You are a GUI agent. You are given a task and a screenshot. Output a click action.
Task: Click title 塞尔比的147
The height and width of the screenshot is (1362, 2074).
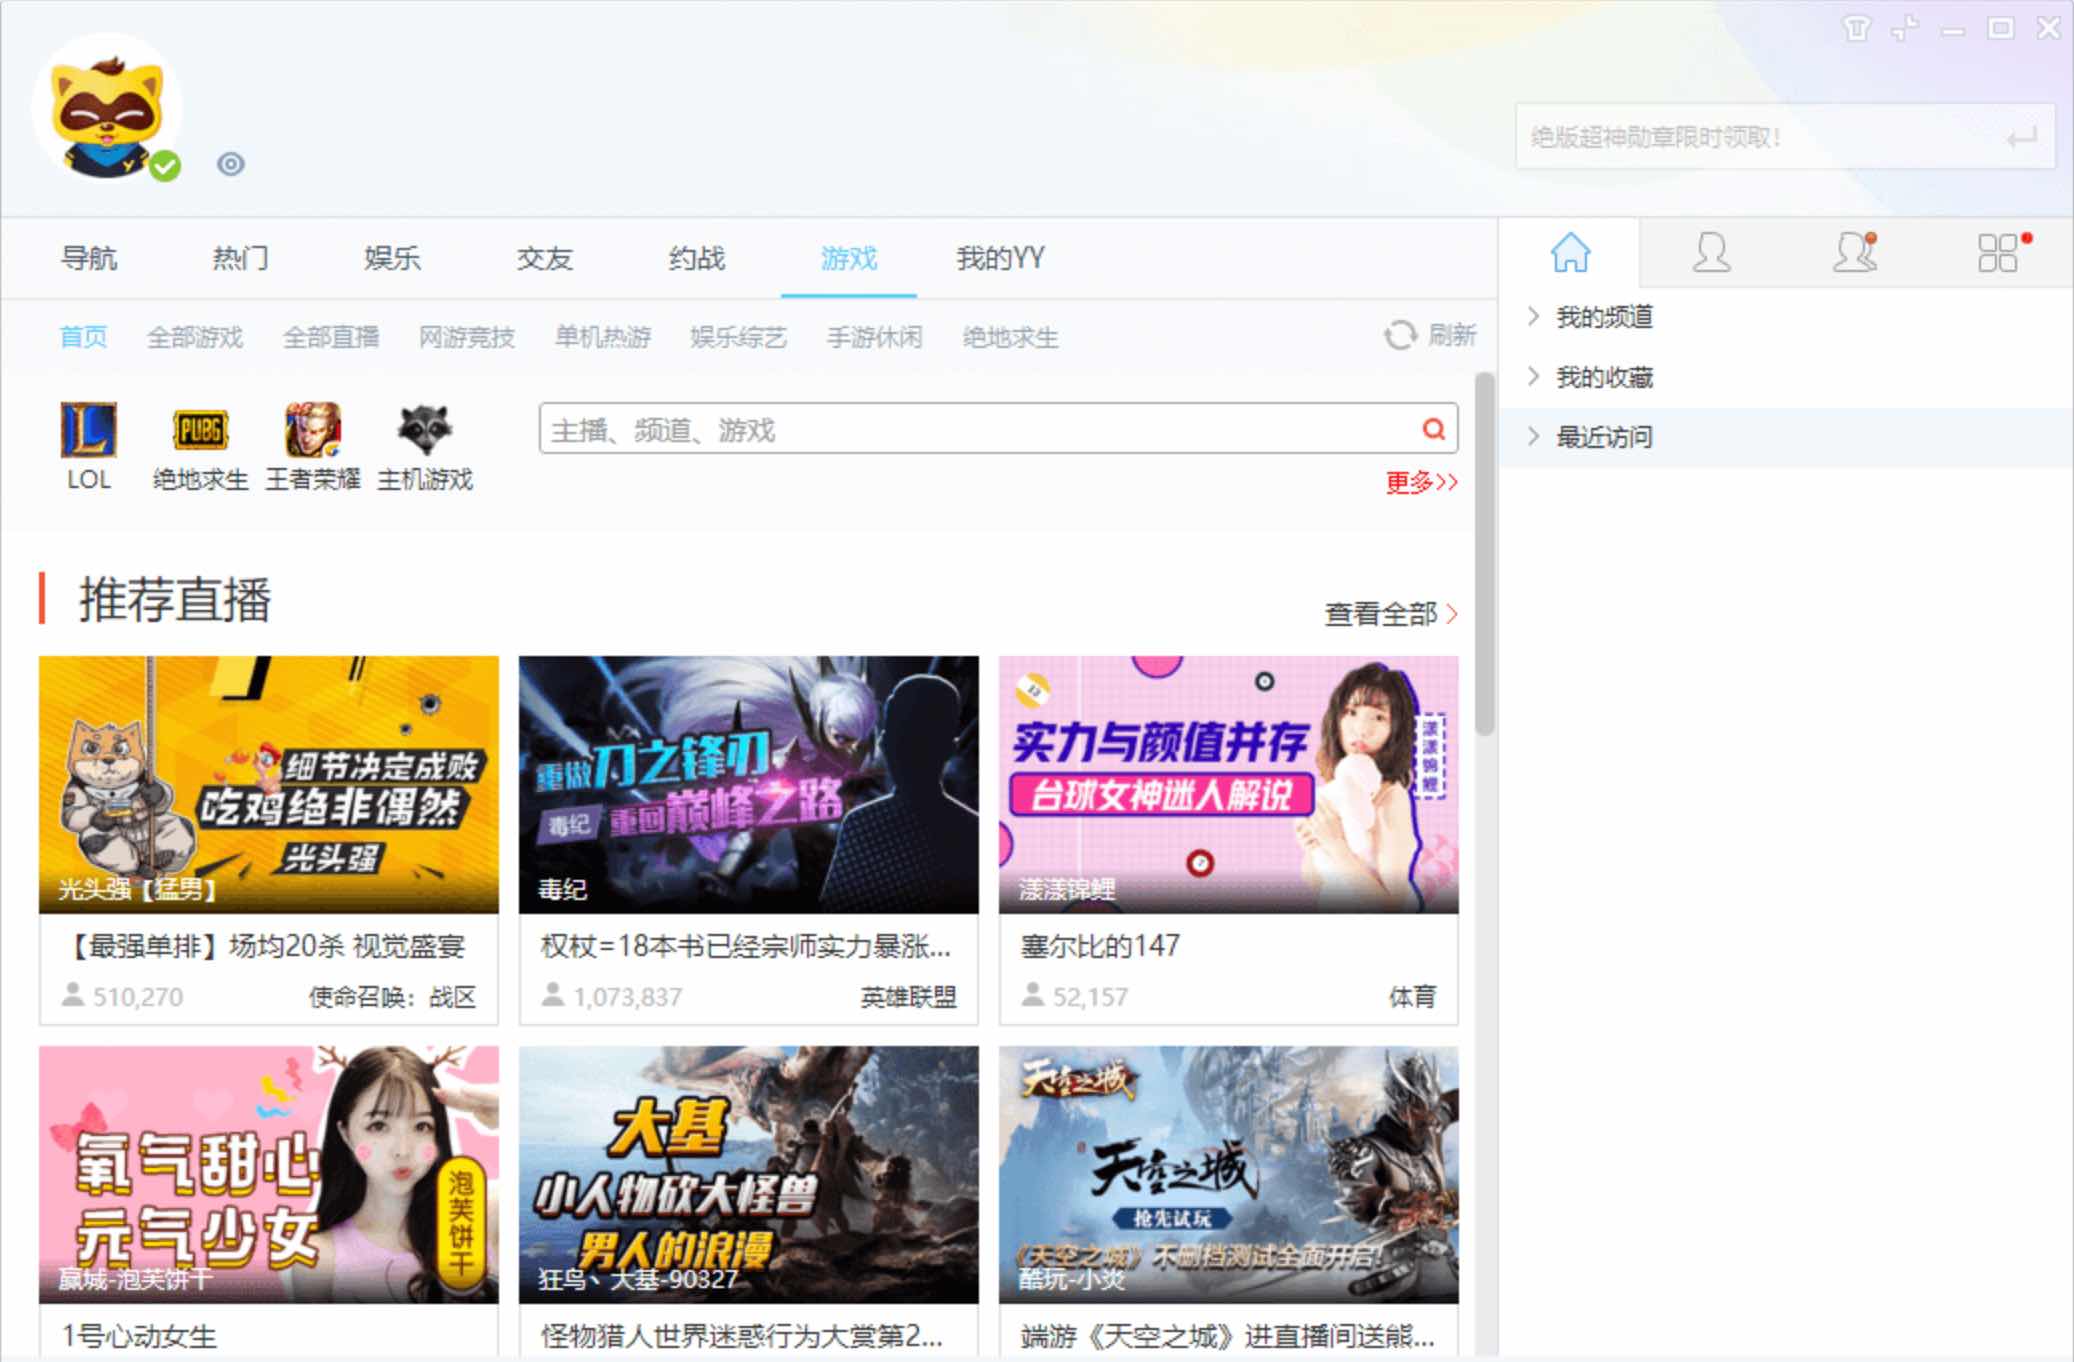[x=1100, y=946]
